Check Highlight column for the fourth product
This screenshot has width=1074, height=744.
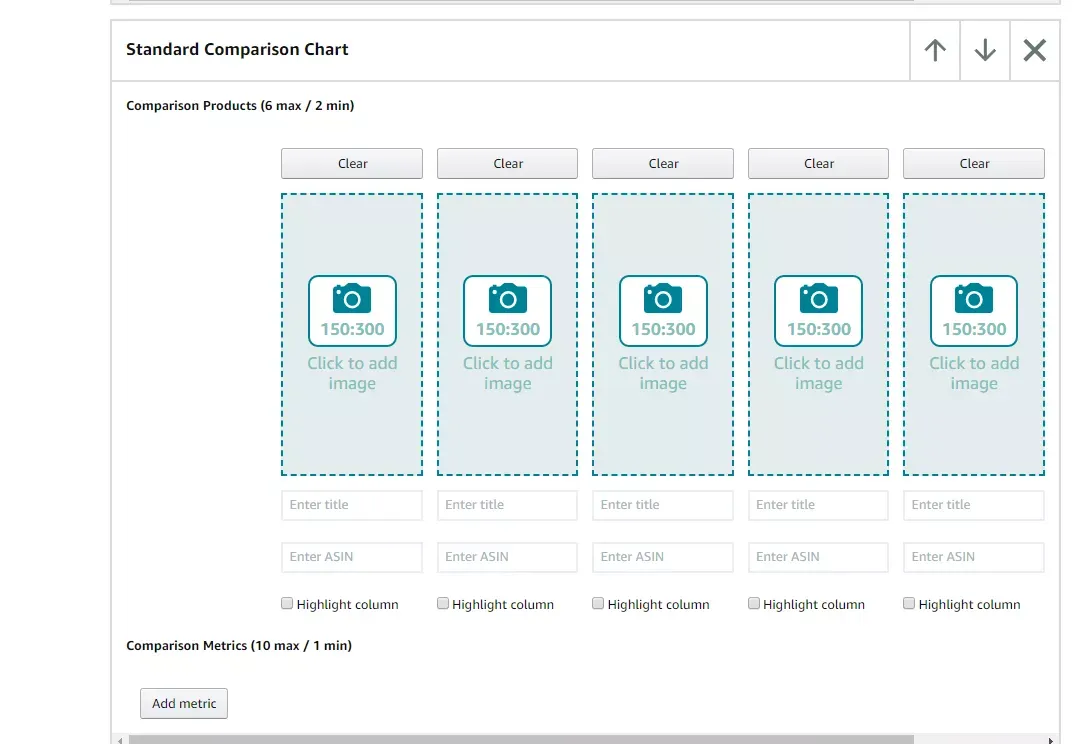coord(753,604)
